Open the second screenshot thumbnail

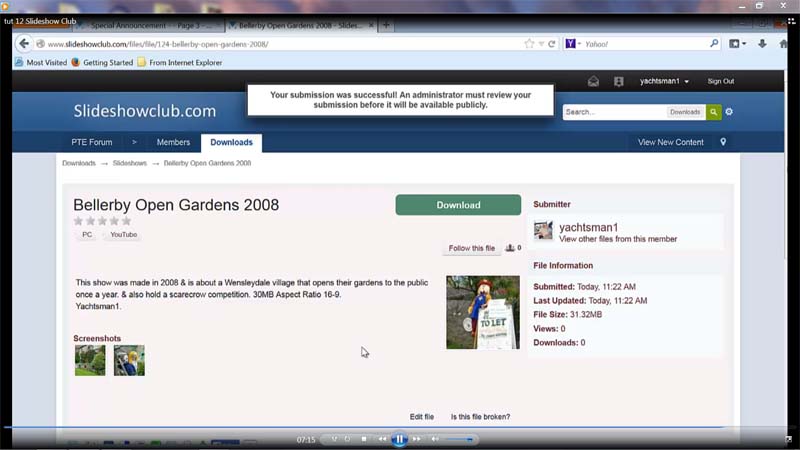pos(129,360)
